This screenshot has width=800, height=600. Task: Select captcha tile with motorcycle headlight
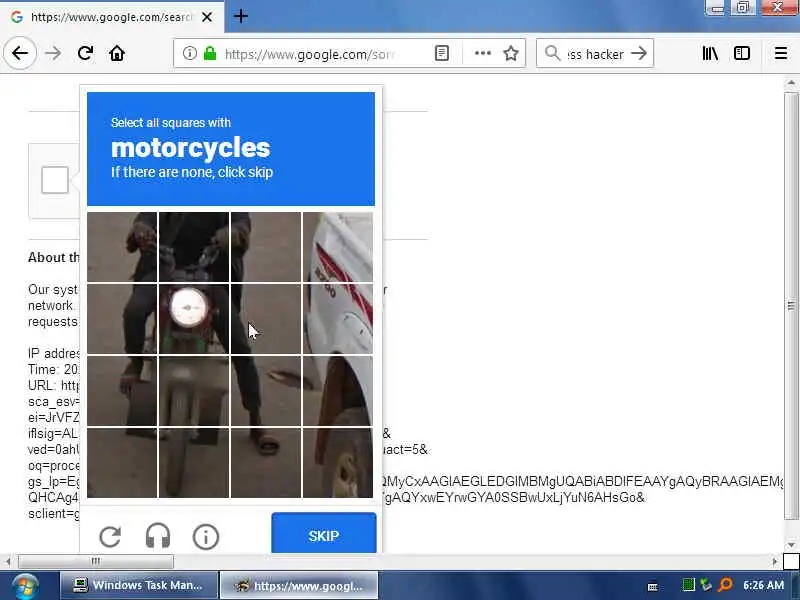194,319
